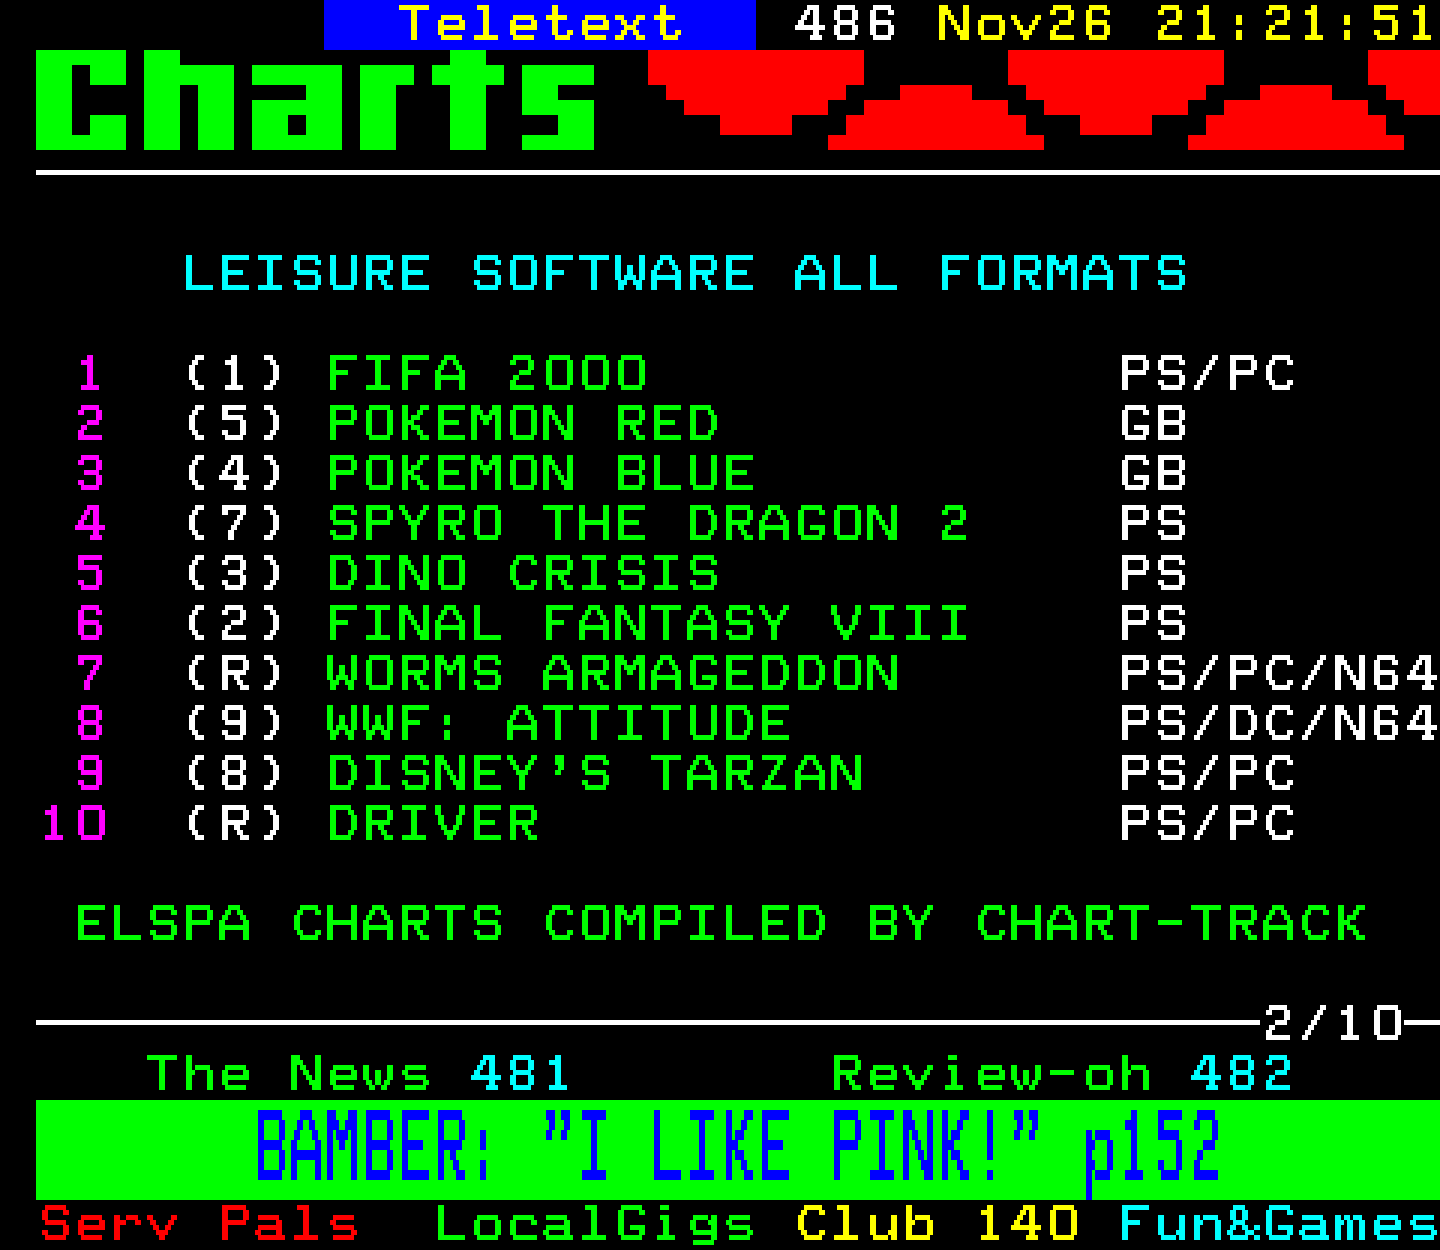Select the cyan Fun&Games fastext link
The height and width of the screenshot is (1250, 1440).
pyautogui.click(x=1279, y=1224)
